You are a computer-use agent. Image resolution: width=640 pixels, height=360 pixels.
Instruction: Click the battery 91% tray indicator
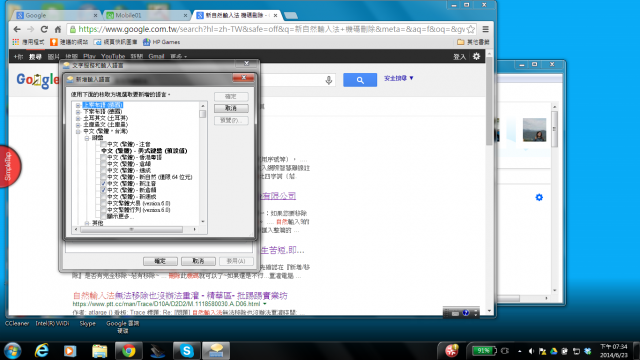(484, 351)
